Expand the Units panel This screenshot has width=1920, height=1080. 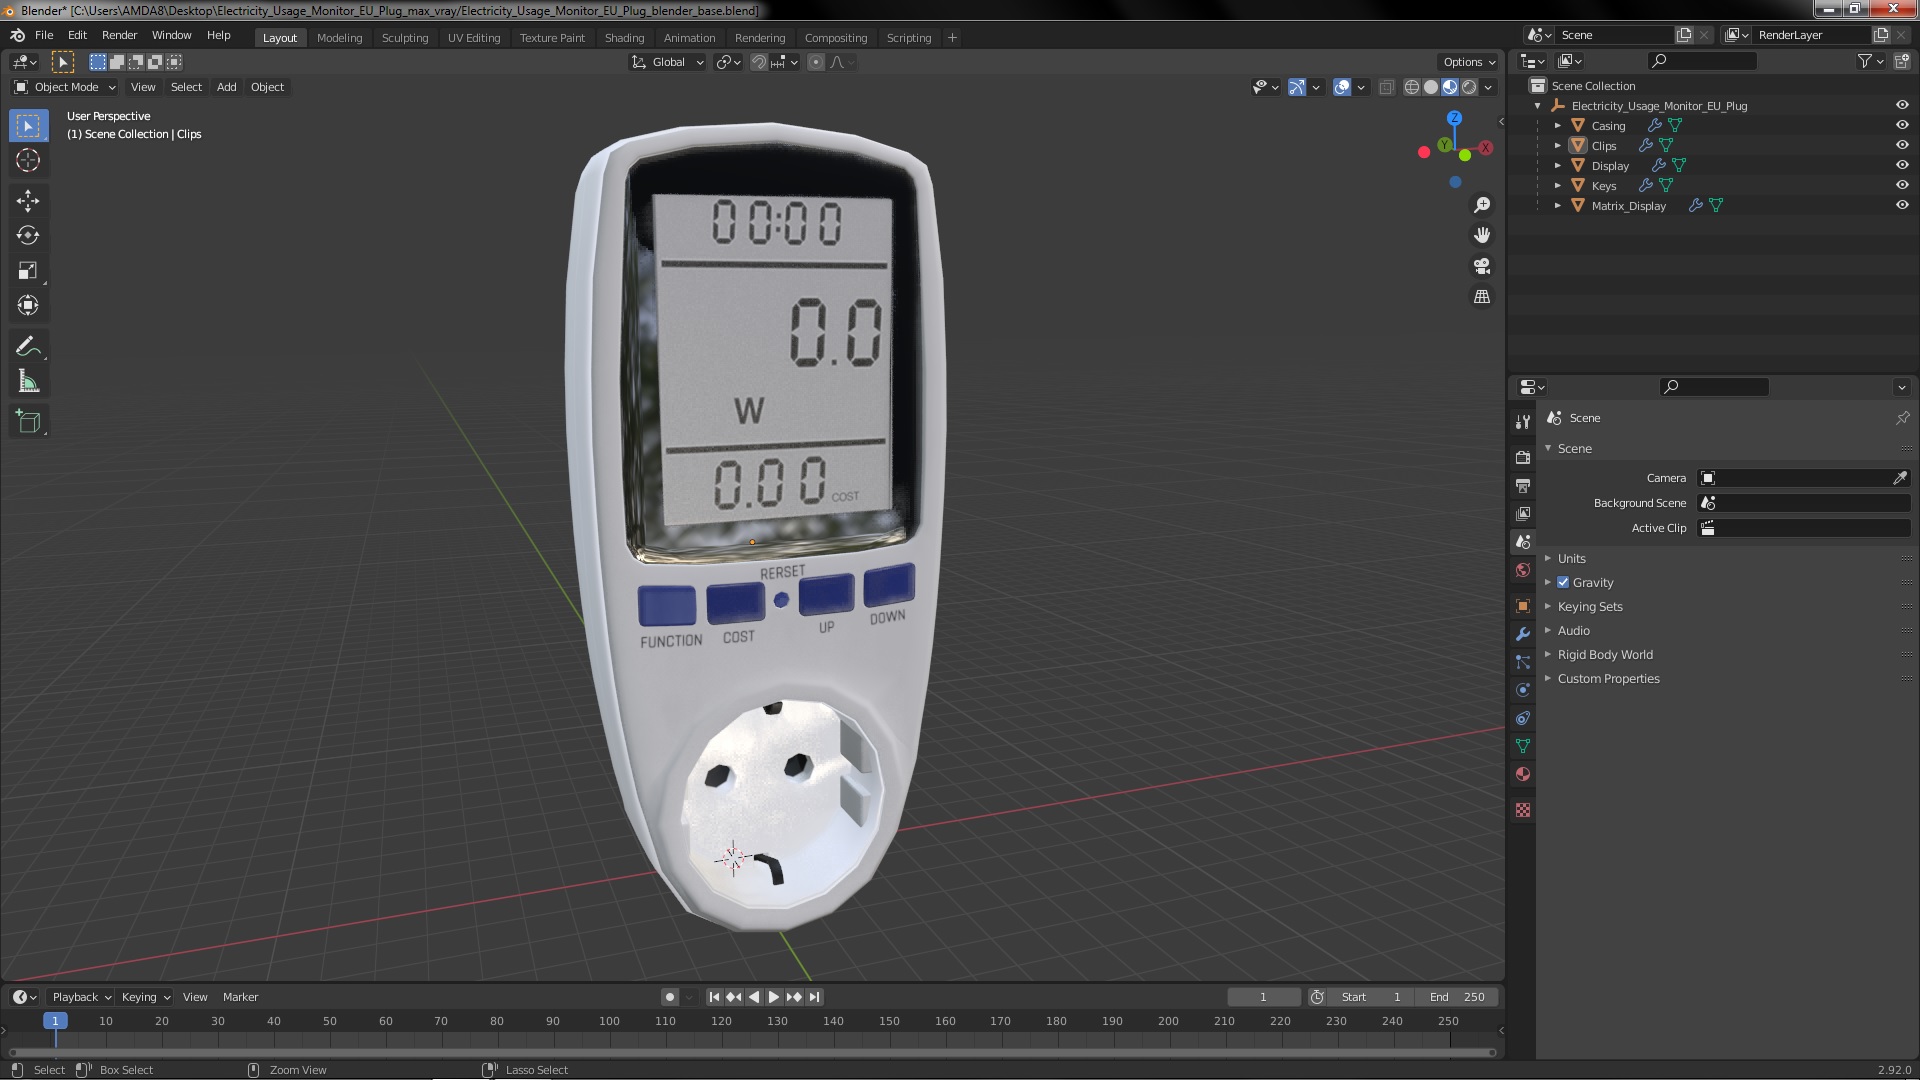(1571, 558)
